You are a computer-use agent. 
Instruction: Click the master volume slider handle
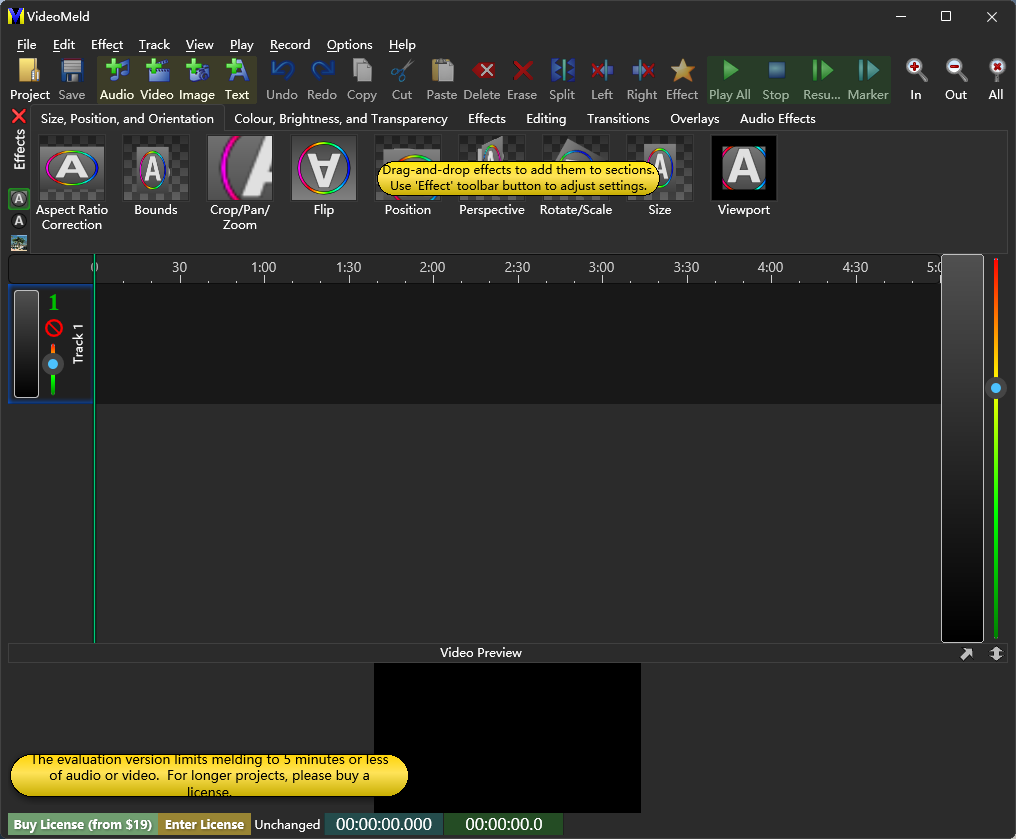pos(995,388)
